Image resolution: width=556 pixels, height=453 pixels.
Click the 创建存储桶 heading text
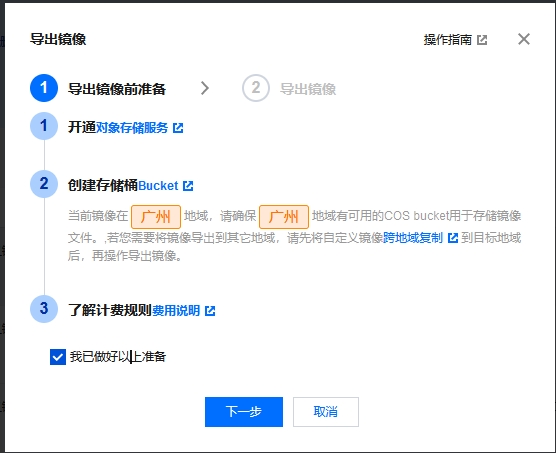coord(103,185)
